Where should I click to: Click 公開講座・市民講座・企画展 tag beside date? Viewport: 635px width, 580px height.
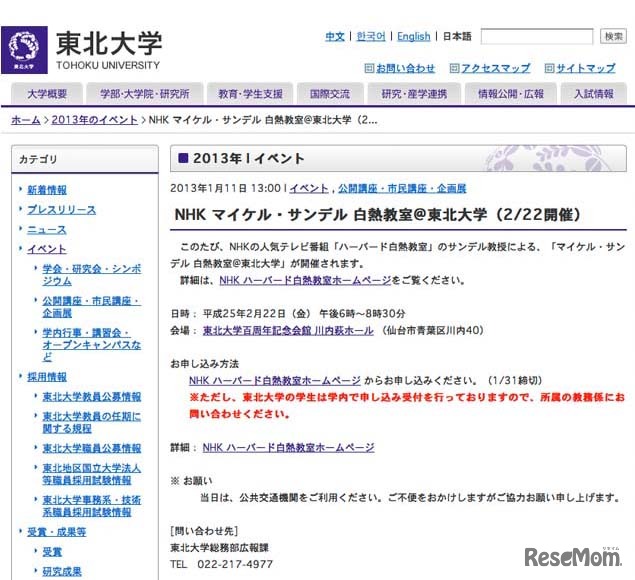[x=402, y=188]
